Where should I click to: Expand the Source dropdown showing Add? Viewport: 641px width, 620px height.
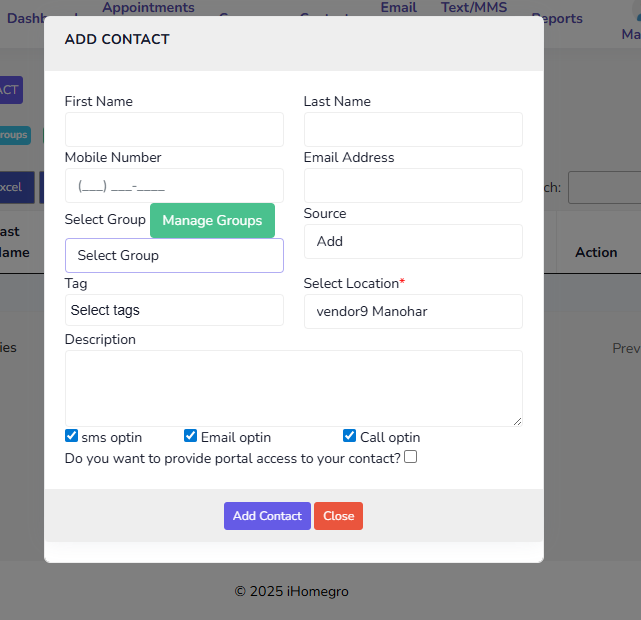(412, 241)
